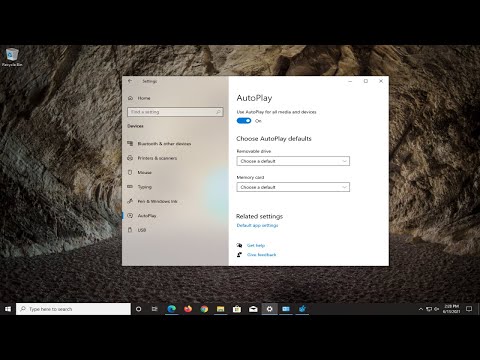Screen dimensions: 480x360
Task: Maximize the Settings window
Action: pos(366,81)
